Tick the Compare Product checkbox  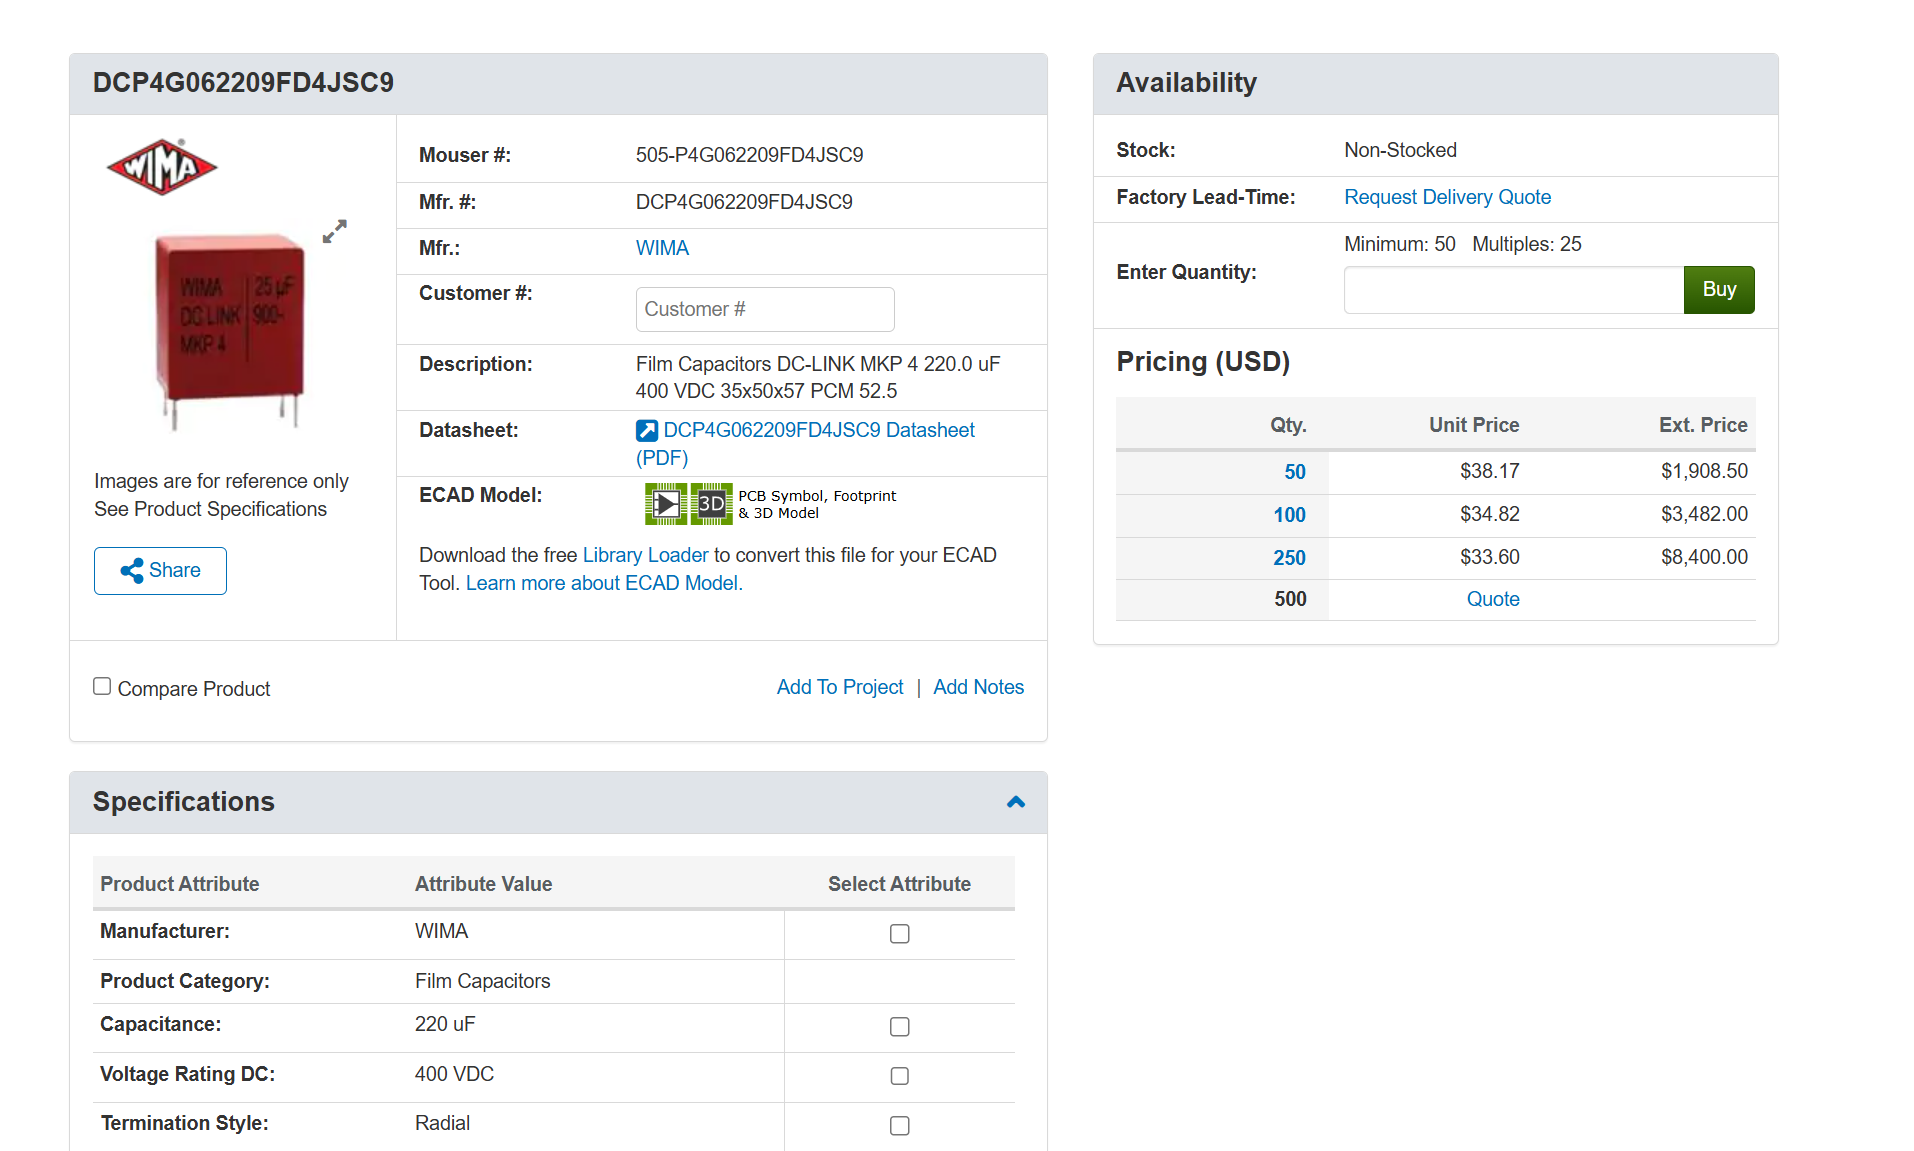(x=102, y=686)
